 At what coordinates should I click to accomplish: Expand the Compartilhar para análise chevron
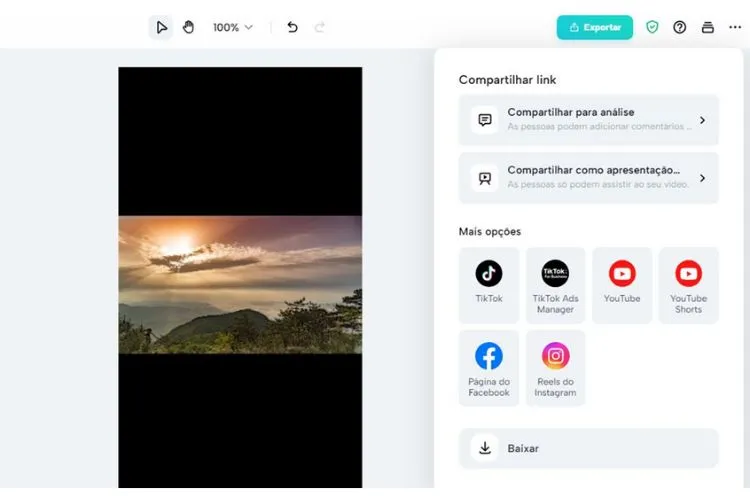pyautogui.click(x=702, y=120)
